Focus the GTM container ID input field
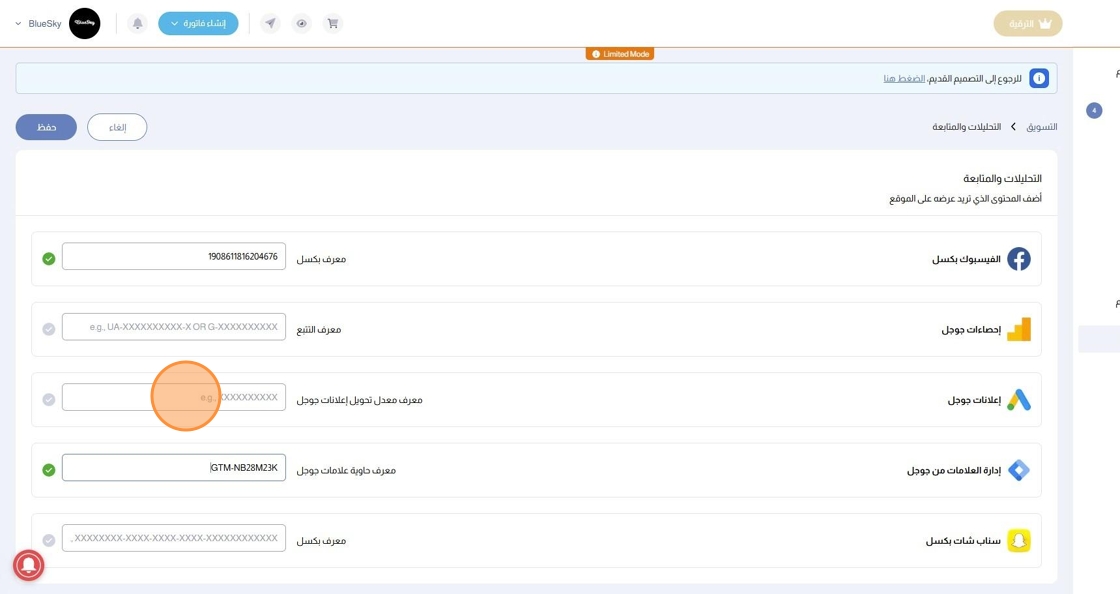Viewport: 1120px width, 594px height. (174, 468)
